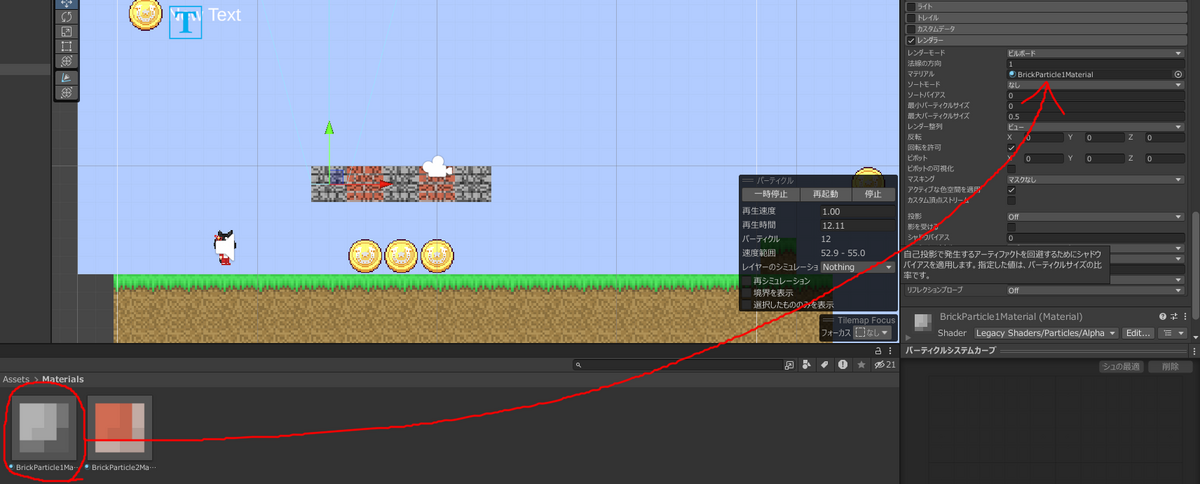Click 再起動 restart button
Image resolution: width=1200 pixels, height=484 pixels.
click(x=825, y=194)
